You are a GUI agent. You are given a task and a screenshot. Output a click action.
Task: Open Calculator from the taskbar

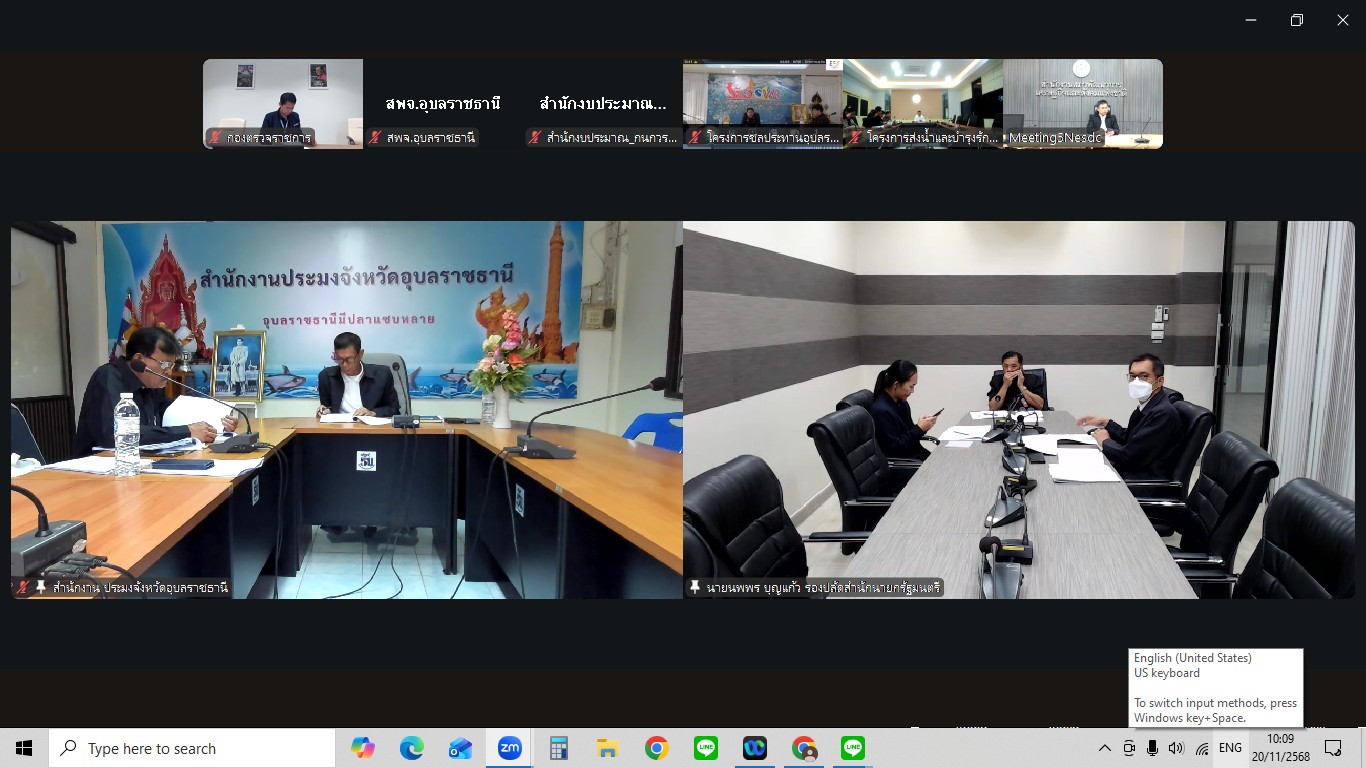tap(558, 748)
